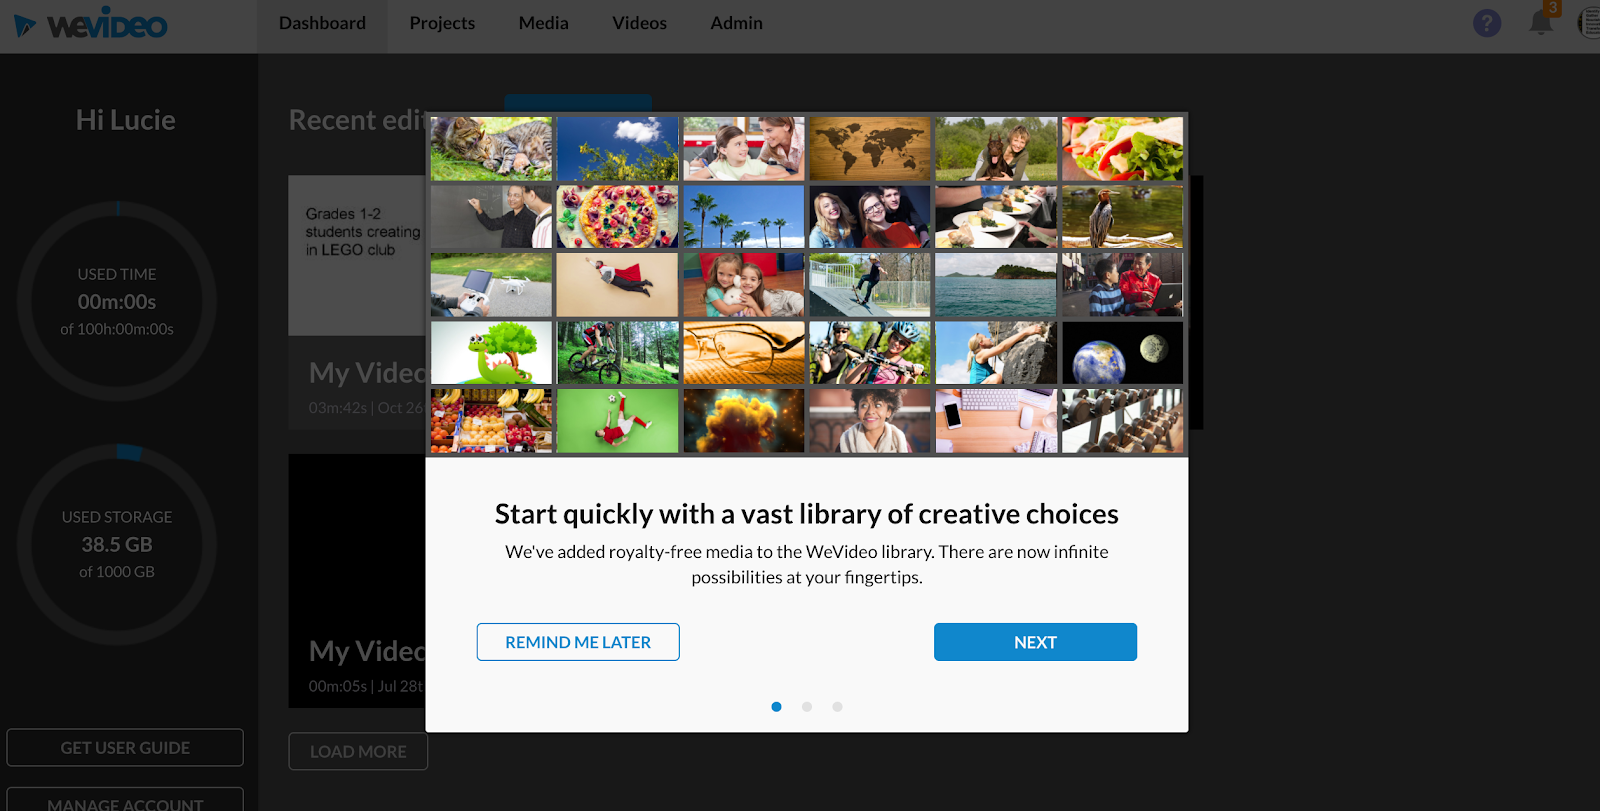
Task: Switch to the Media tab
Action: pyautogui.click(x=543, y=23)
